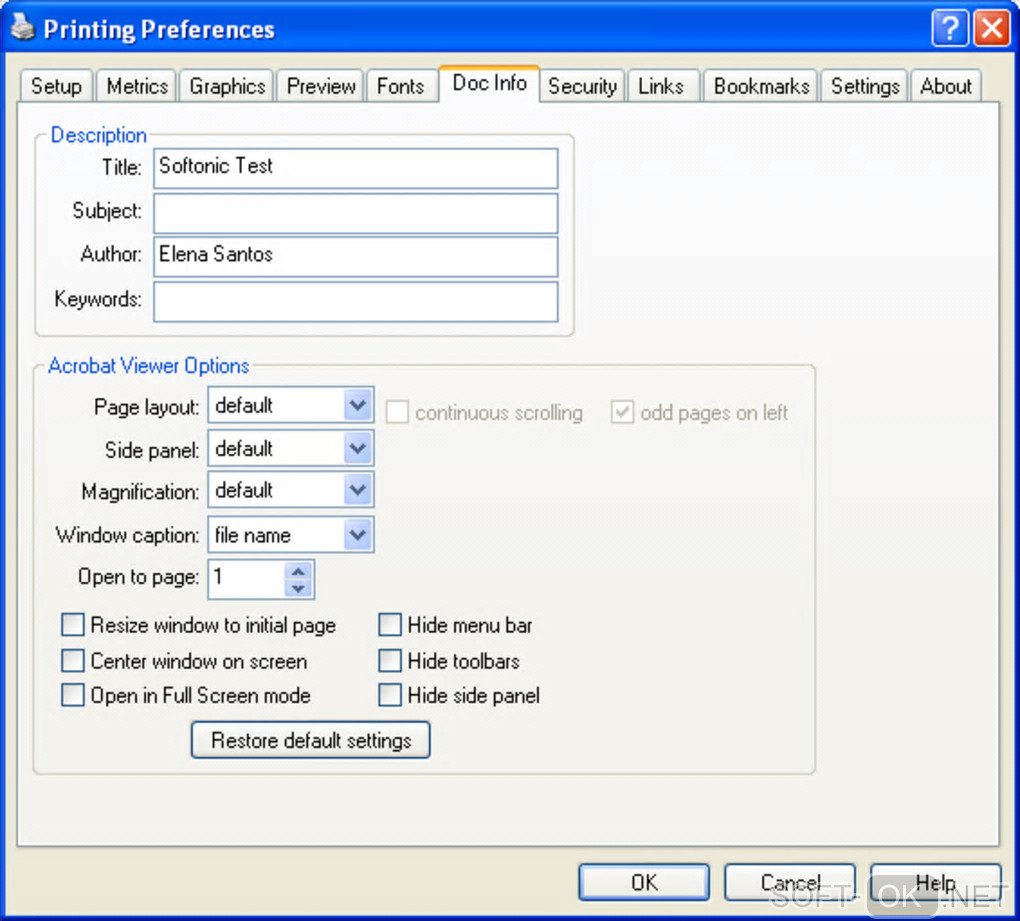
Task: Select the Preview tab
Action: tap(321, 86)
